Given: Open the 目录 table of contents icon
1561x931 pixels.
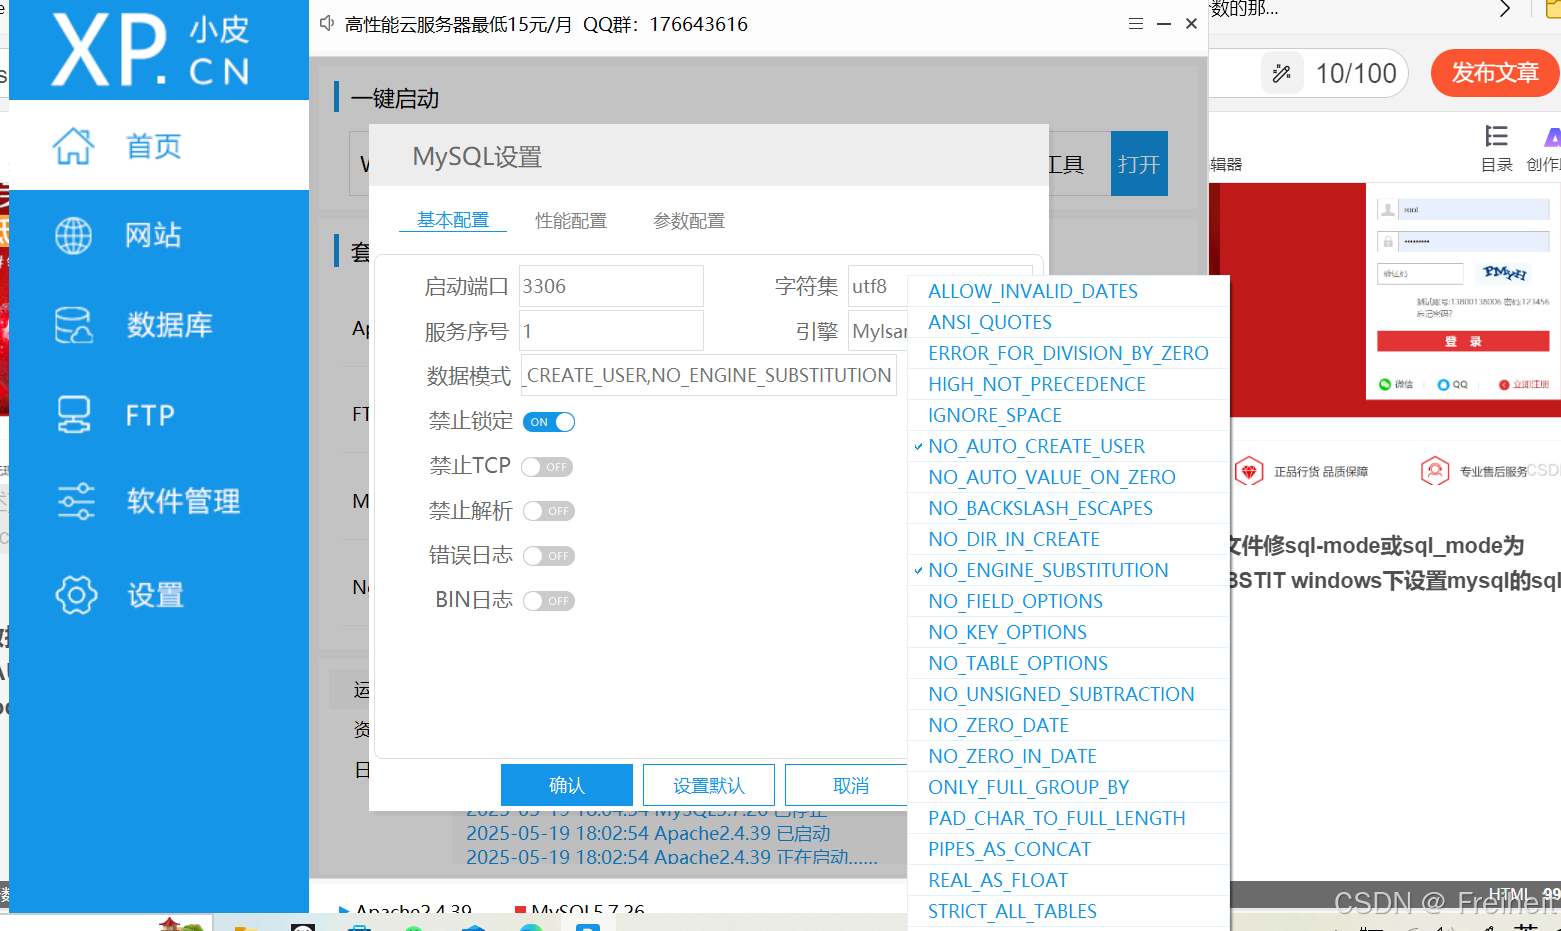Looking at the screenshot, I should point(1496,137).
